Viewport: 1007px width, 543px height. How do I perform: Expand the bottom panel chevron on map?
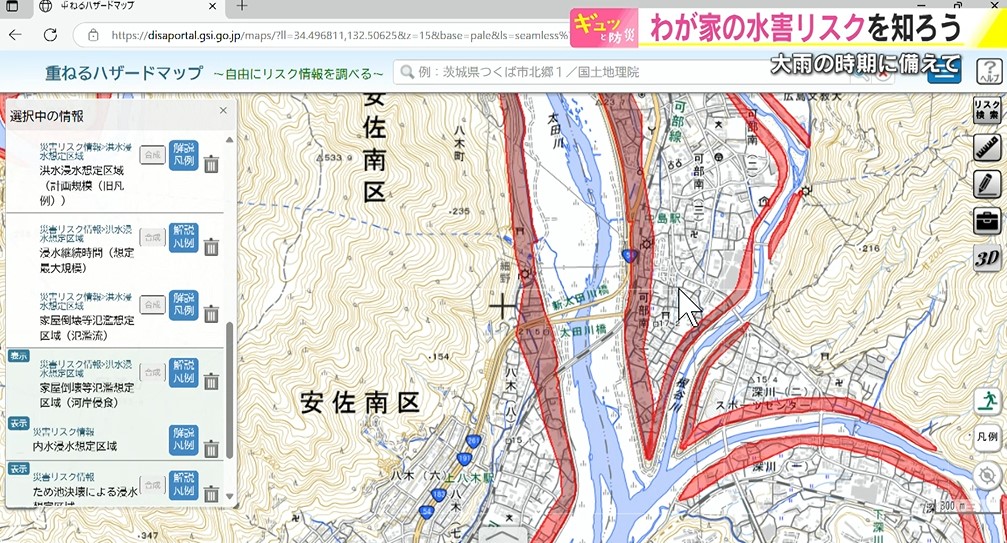pyautogui.click(x=504, y=535)
